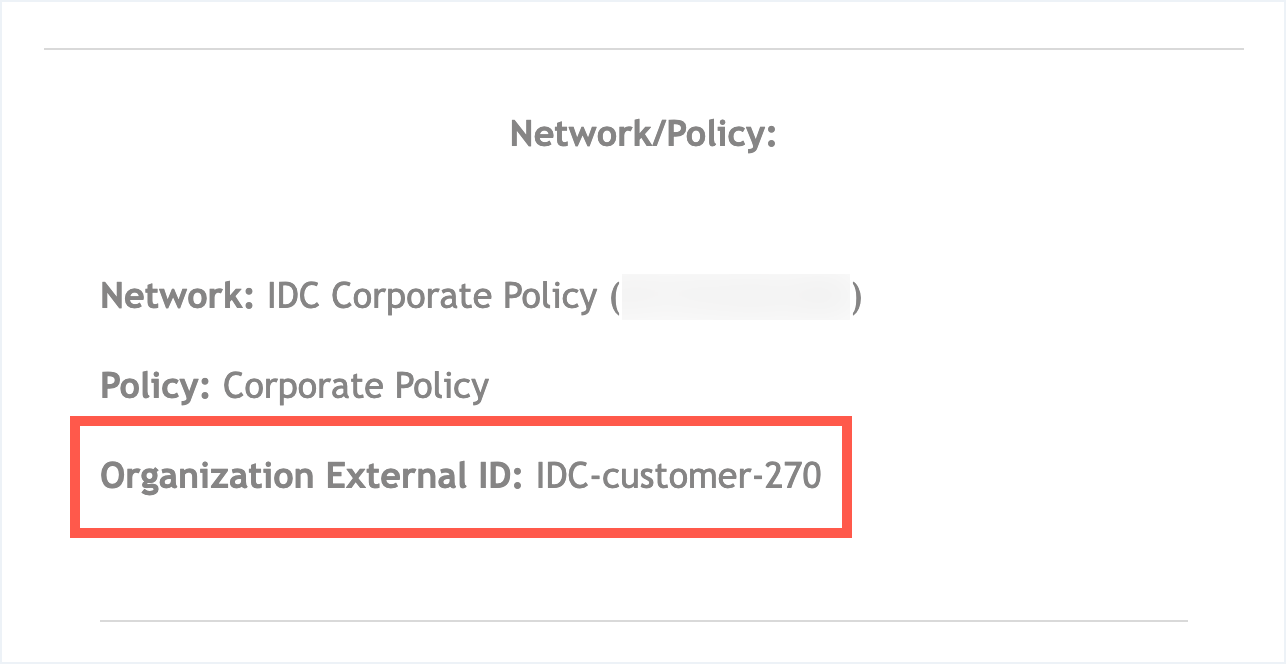Image resolution: width=1286 pixels, height=664 pixels.
Task: Click the opening parenthesis after the network name
Action: tap(614, 297)
